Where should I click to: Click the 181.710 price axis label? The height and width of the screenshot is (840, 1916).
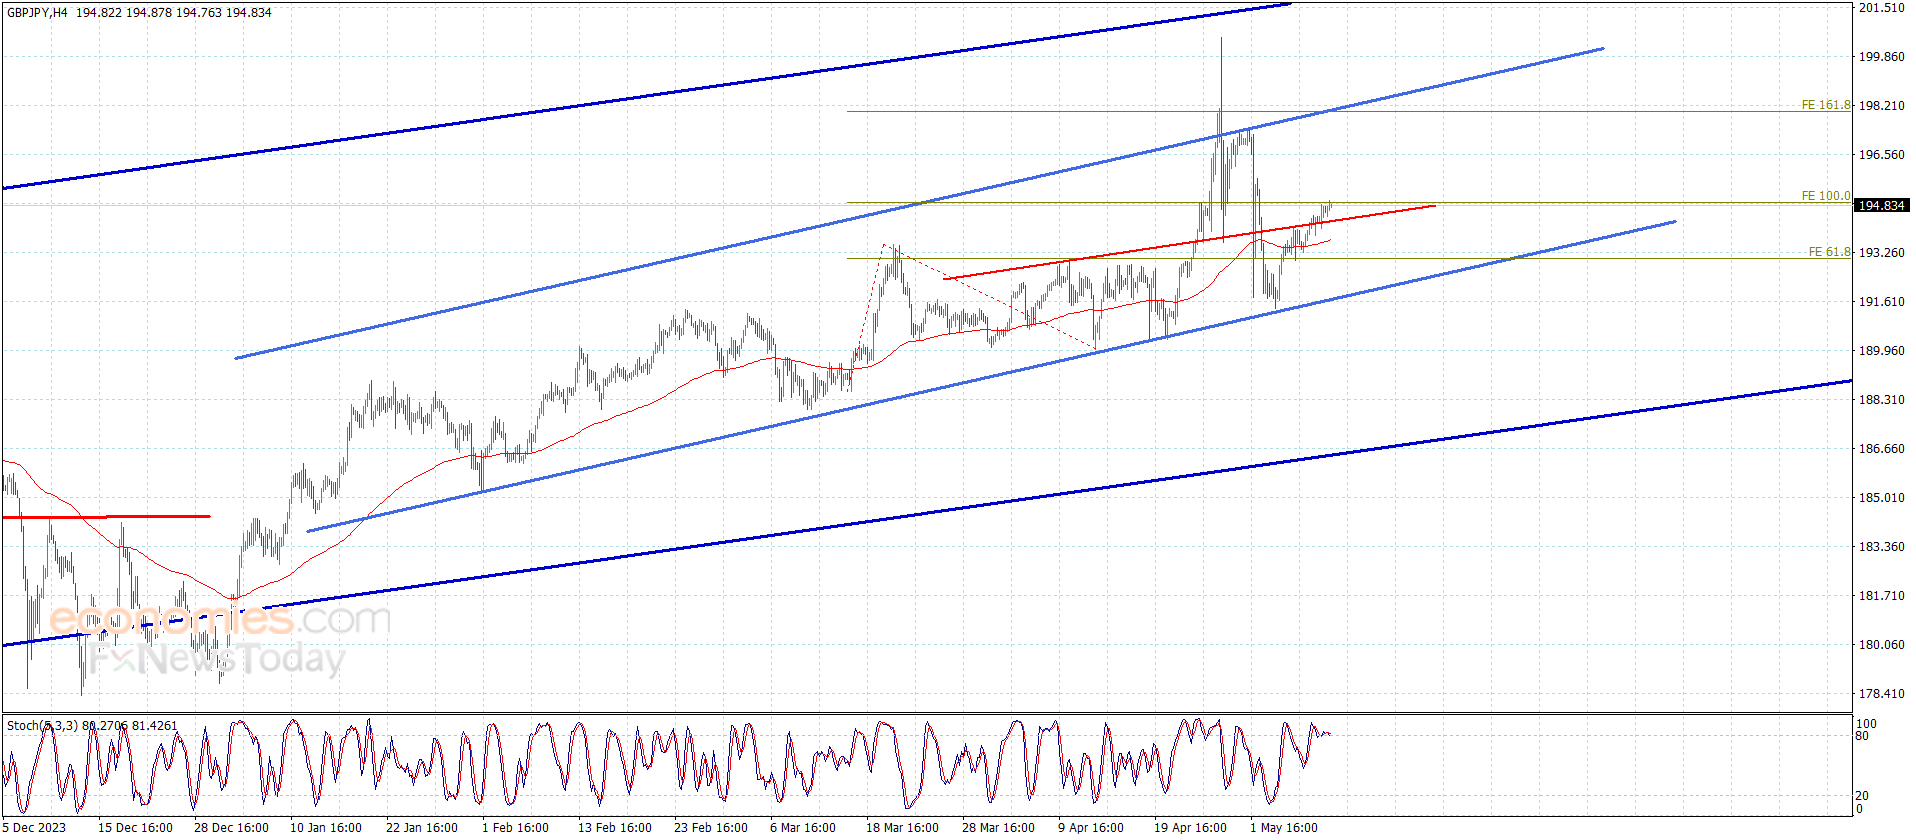[x=1881, y=596]
